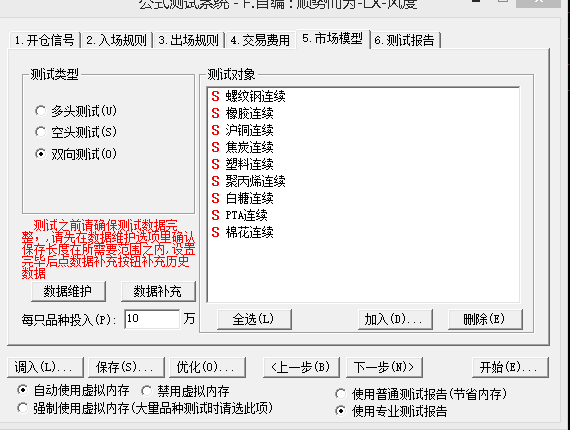The width and height of the screenshot is (570, 430).
Task: Click the 数据补充 button
Action: 158,292
